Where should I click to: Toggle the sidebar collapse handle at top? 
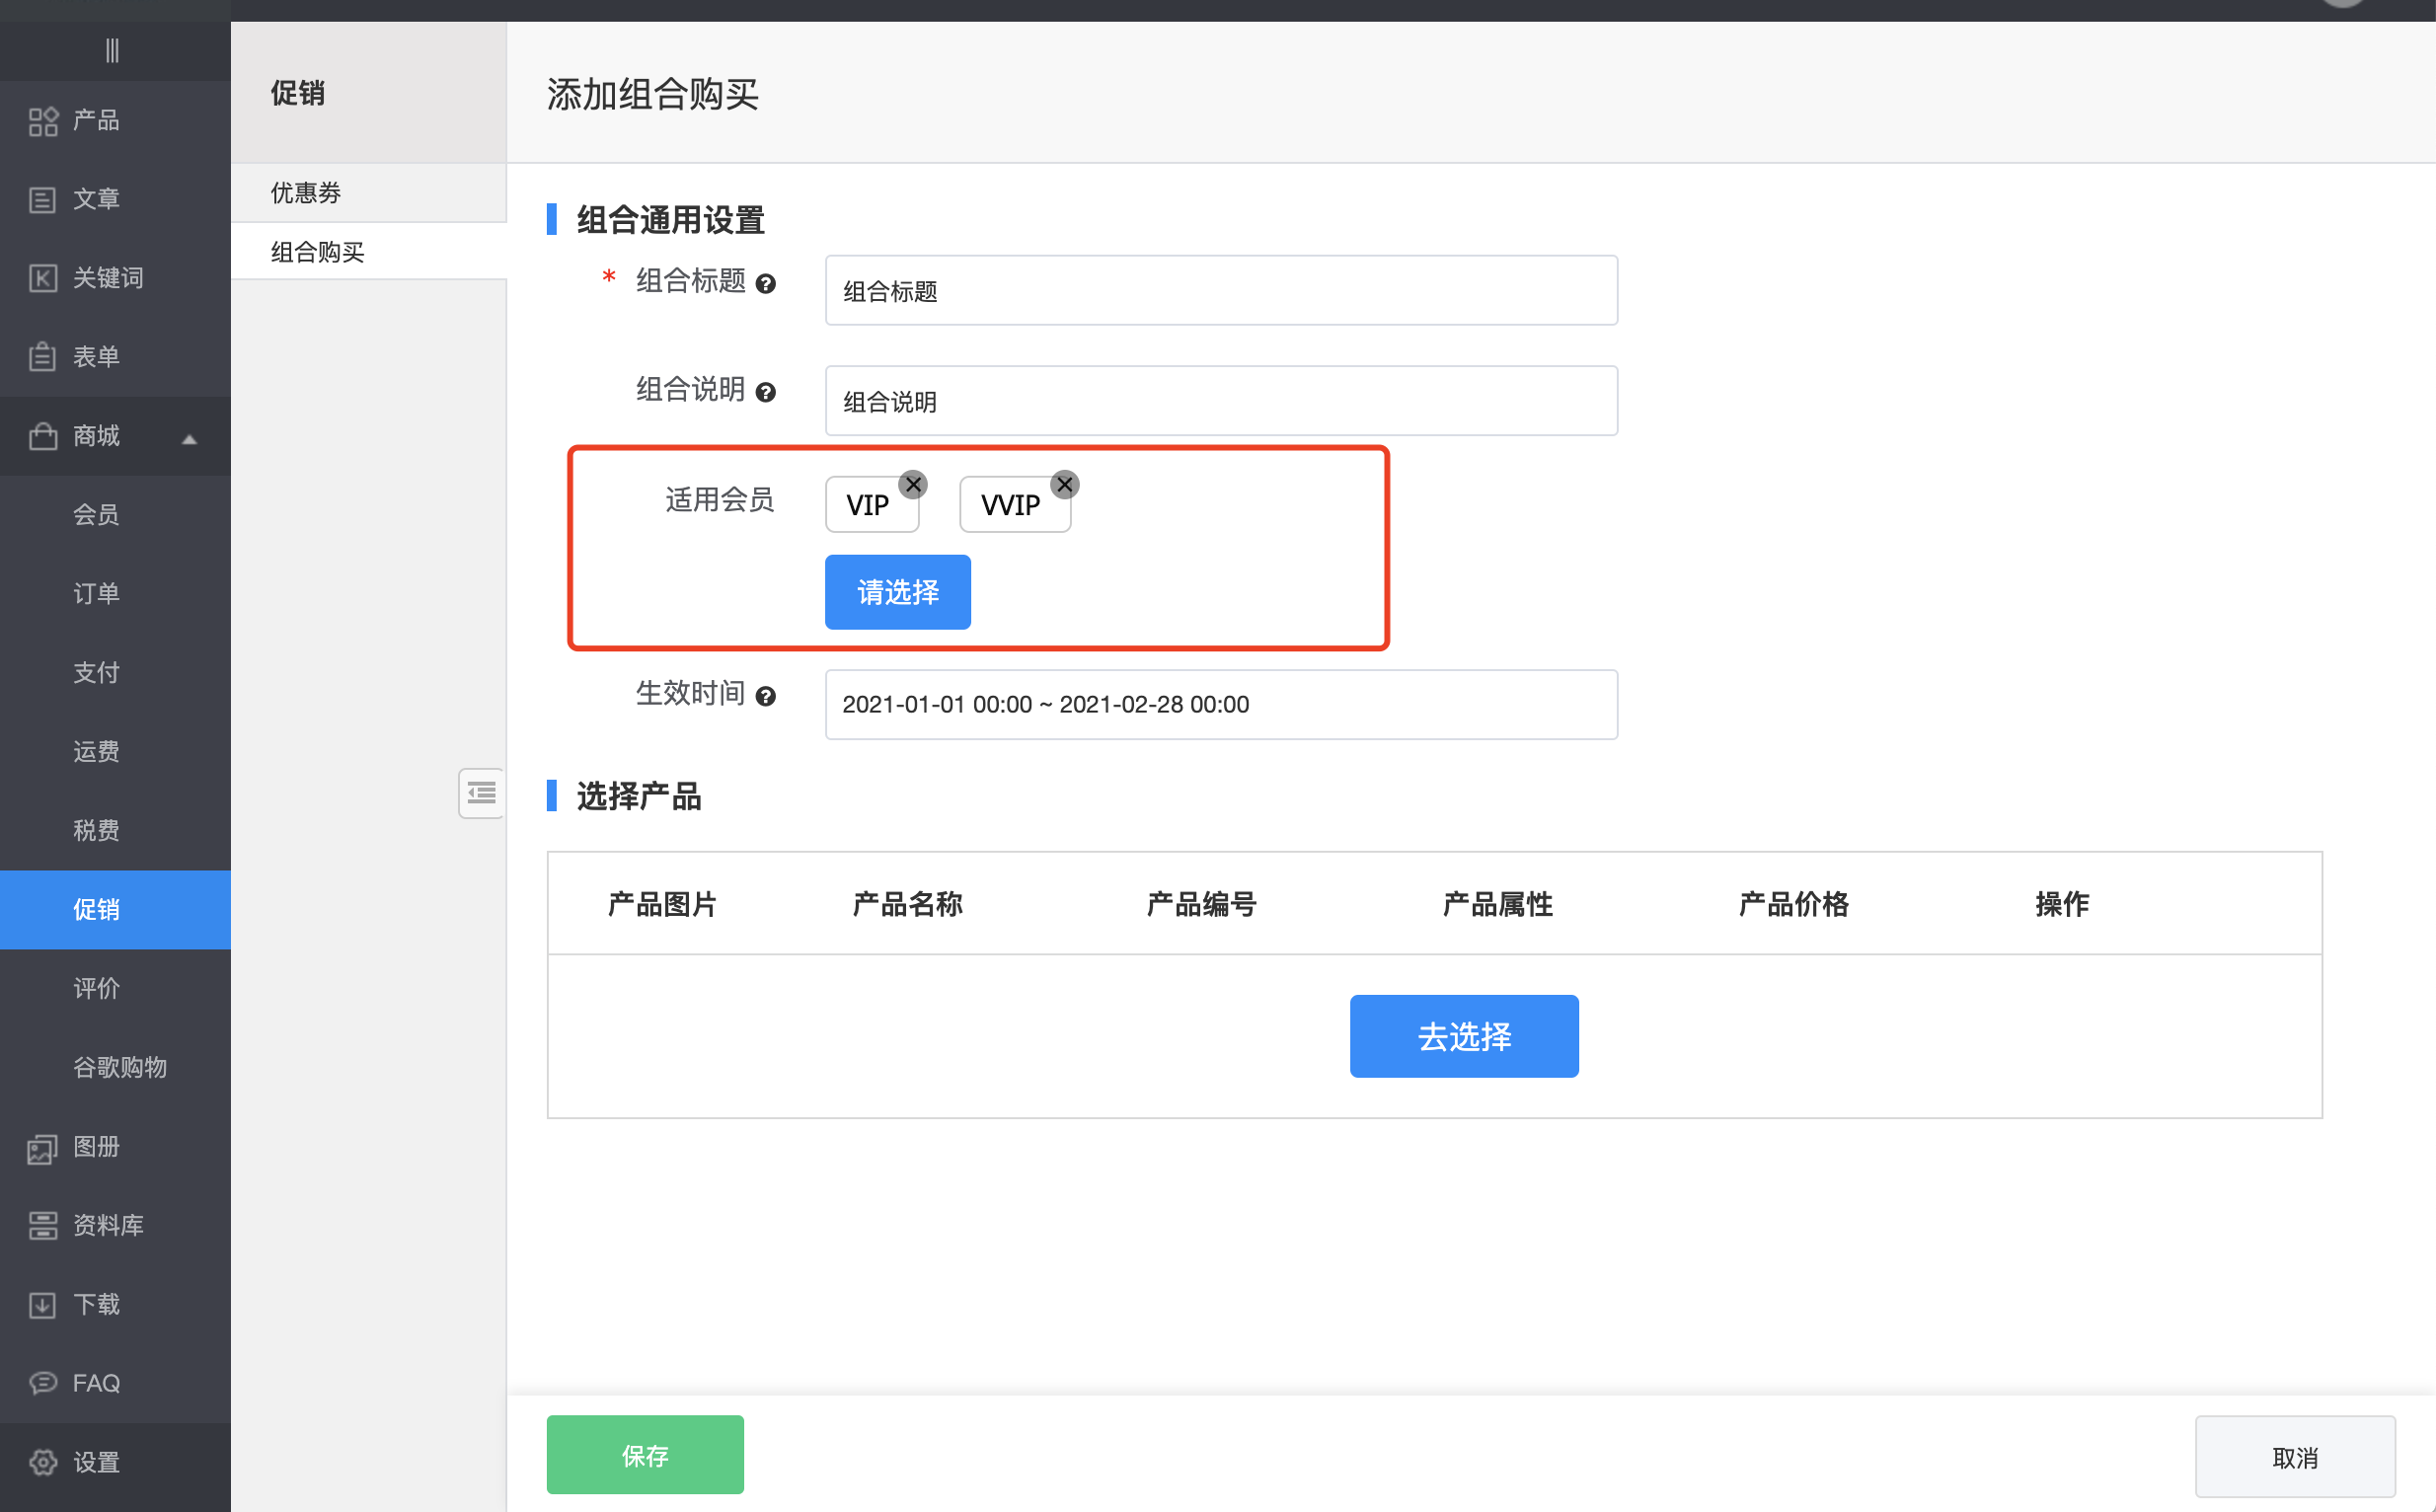[114, 49]
